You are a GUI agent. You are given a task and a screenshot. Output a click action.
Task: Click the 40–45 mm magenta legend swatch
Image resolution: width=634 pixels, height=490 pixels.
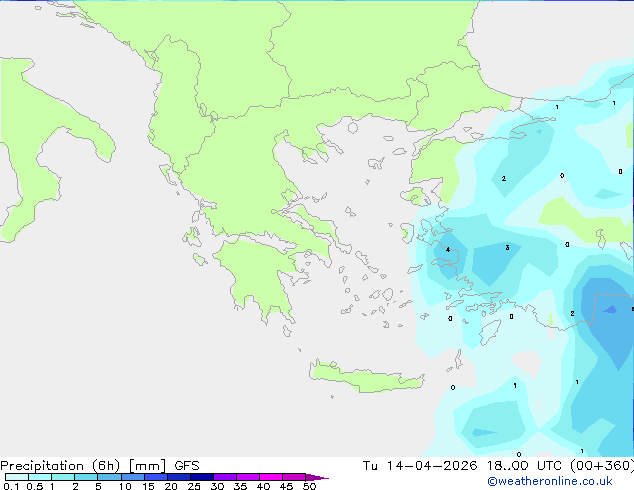click(x=271, y=477)
